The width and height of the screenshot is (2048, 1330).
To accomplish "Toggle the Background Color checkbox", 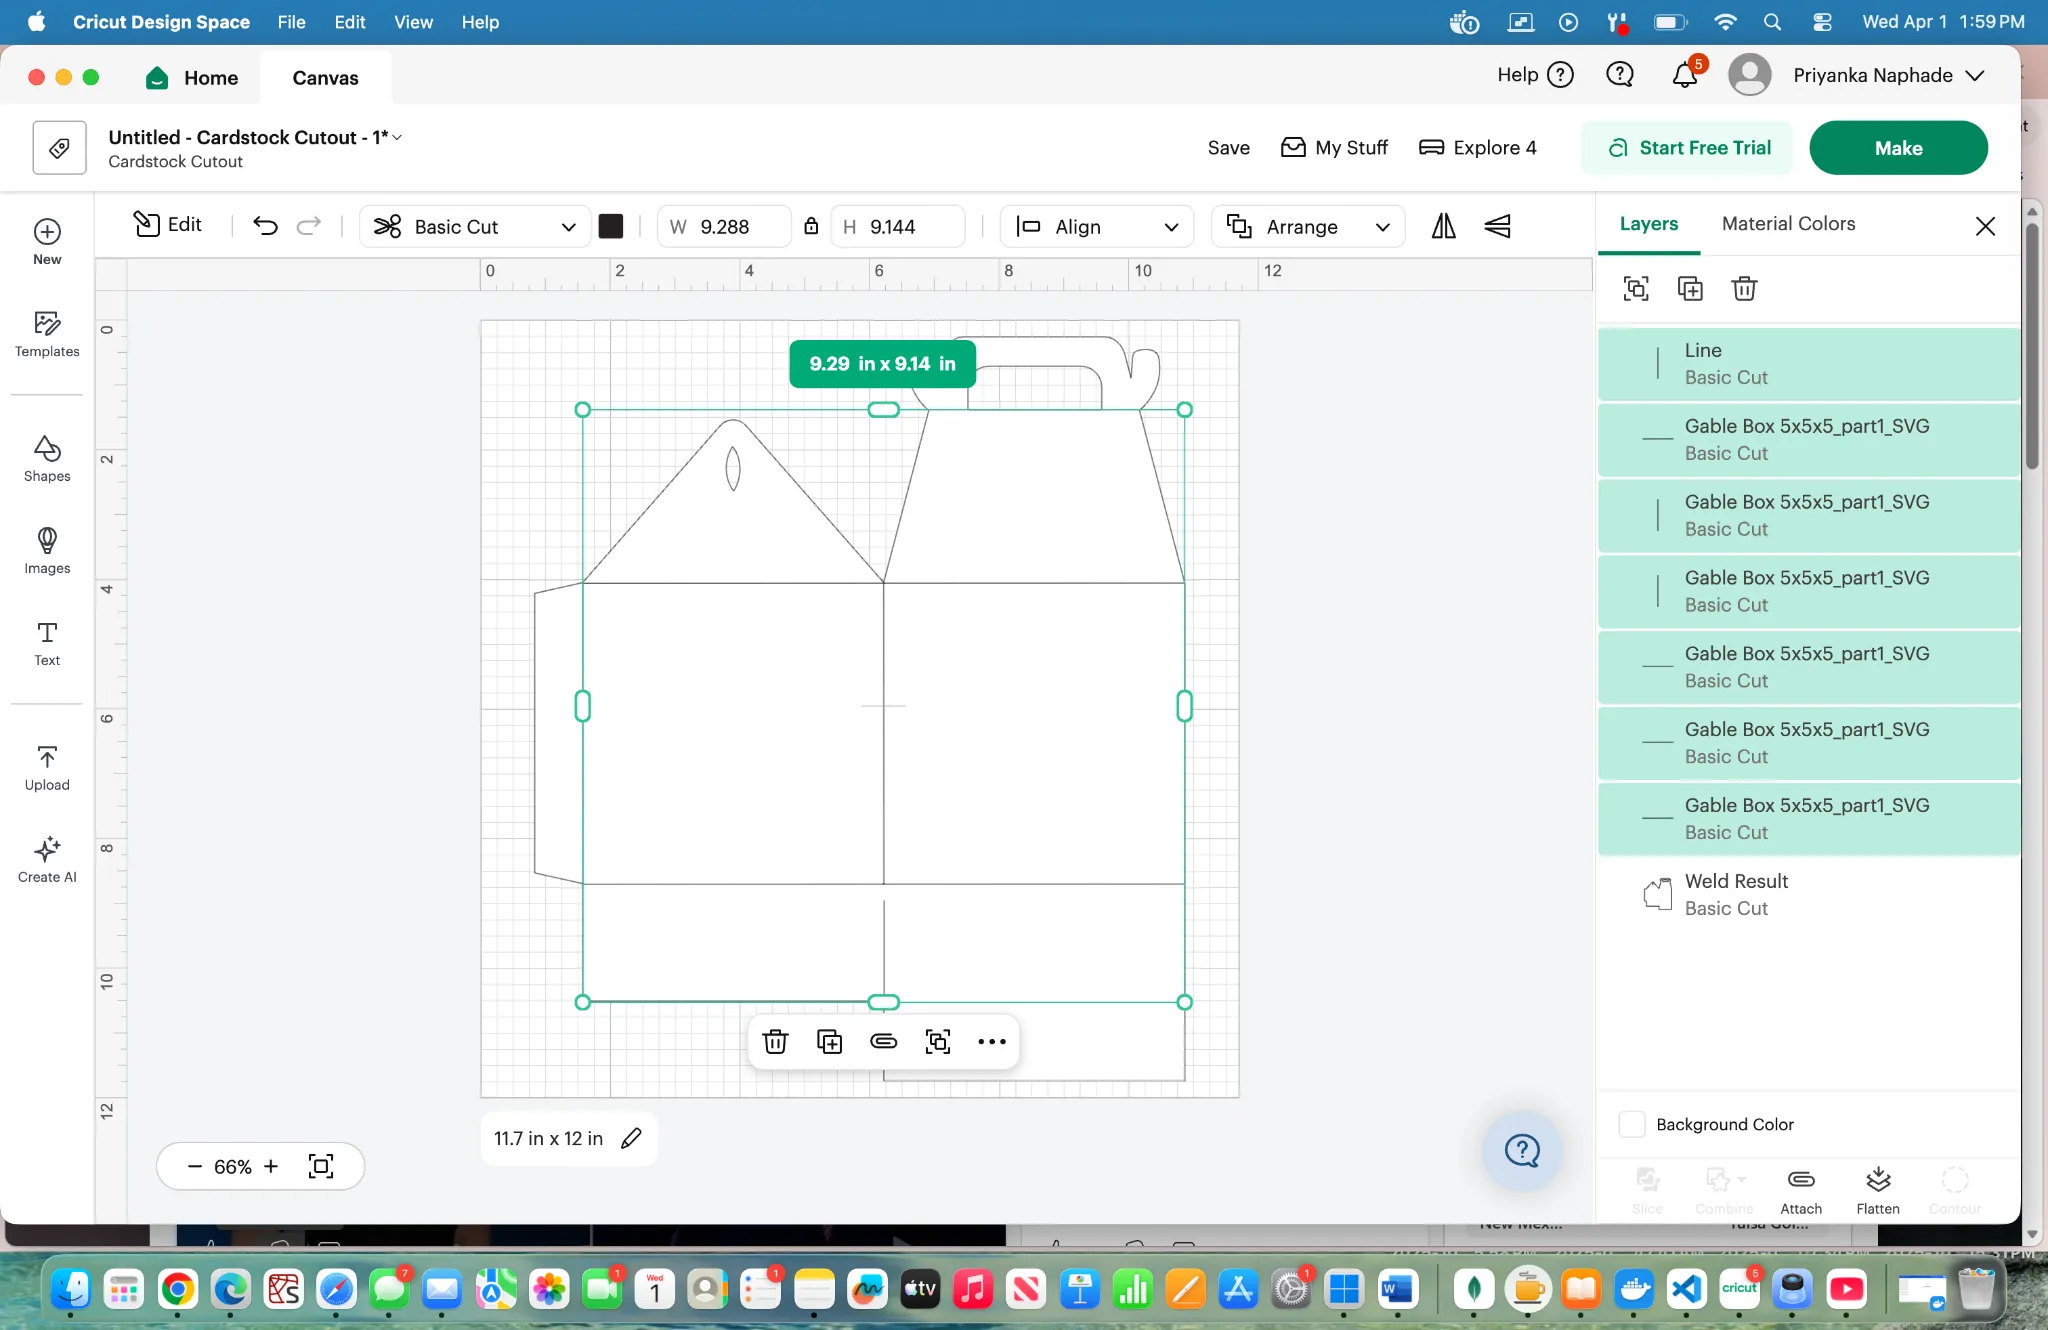I will (x=1632, y=1124).
